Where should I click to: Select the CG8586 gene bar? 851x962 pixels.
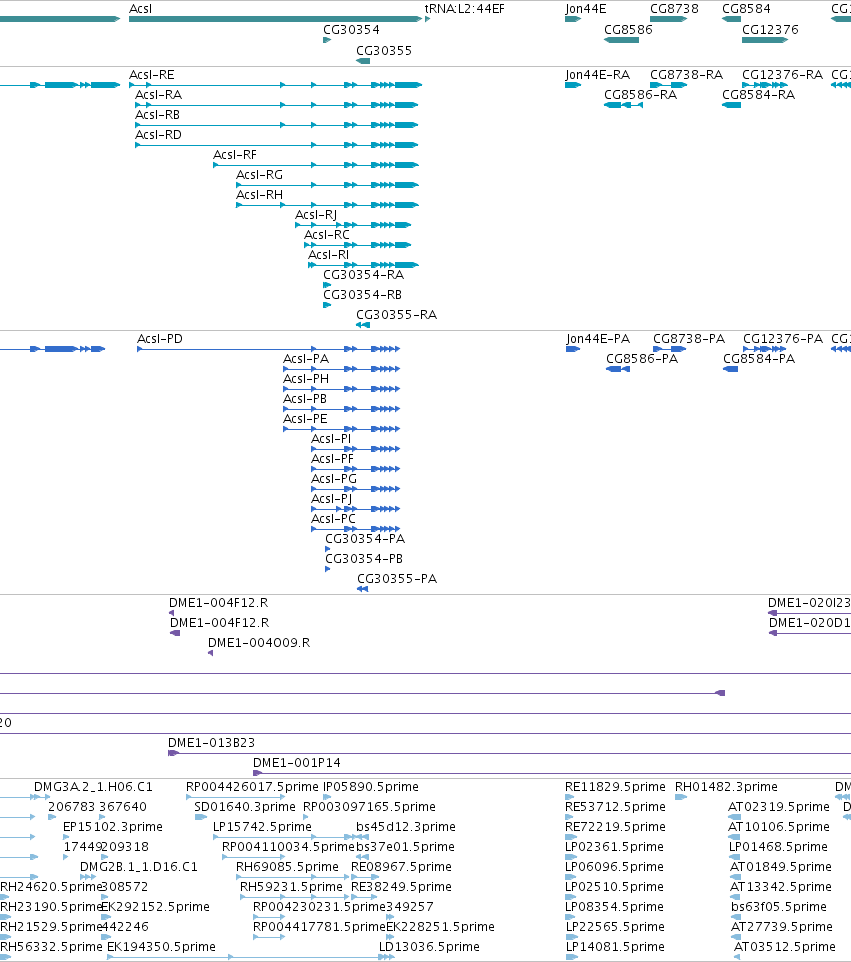(622, 40)
